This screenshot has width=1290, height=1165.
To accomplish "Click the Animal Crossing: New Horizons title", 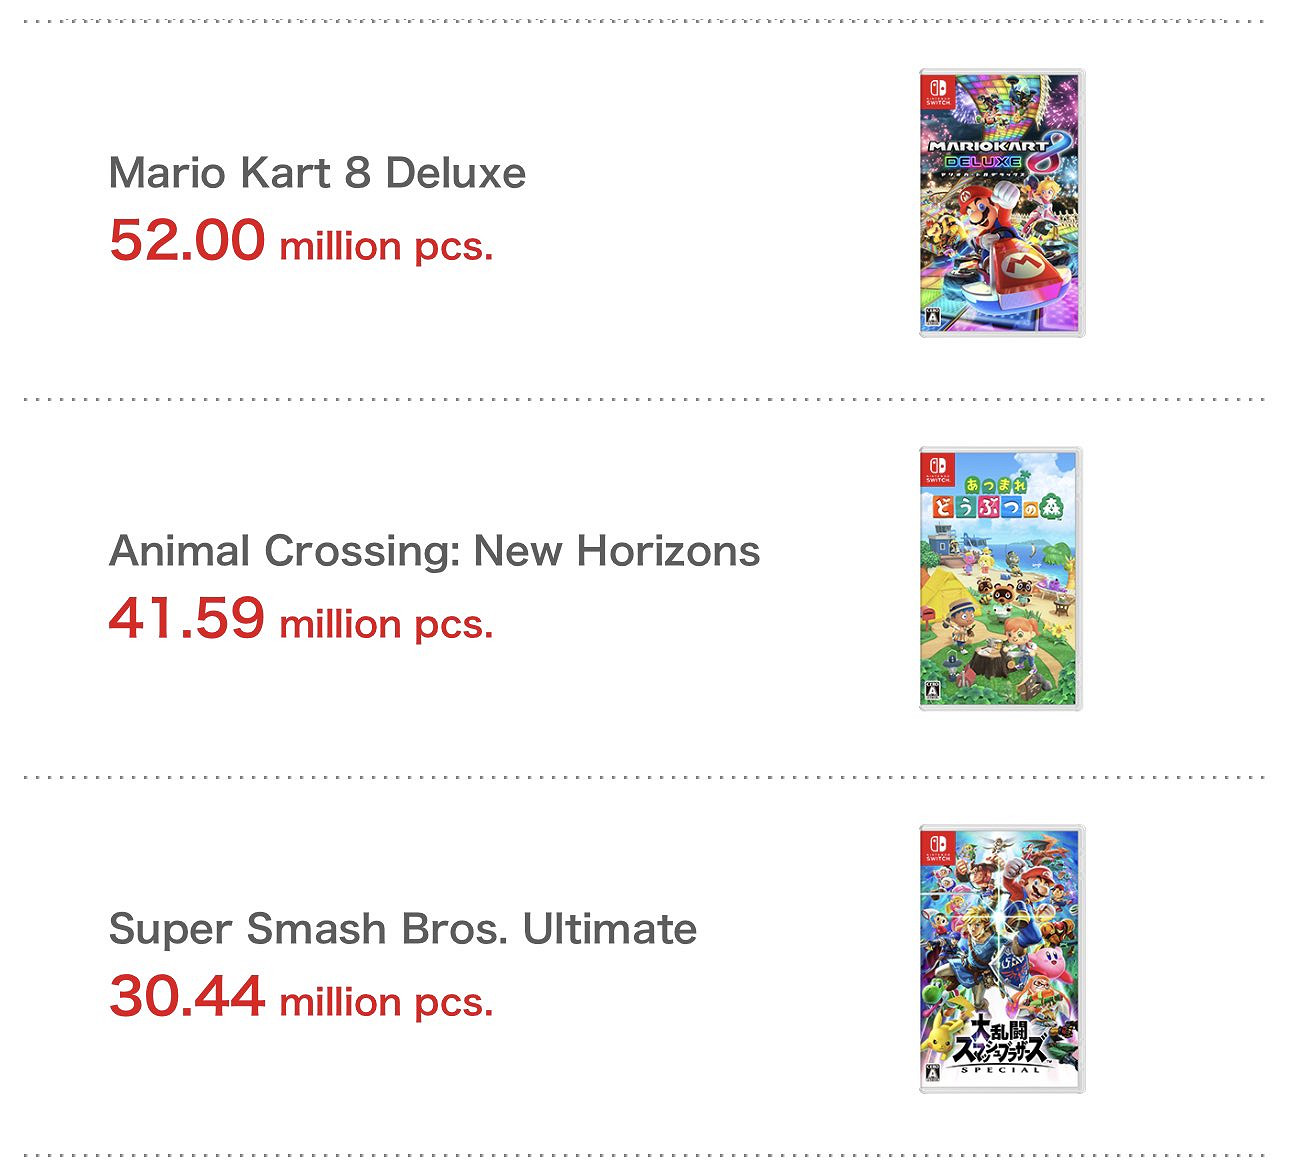I will coord(434,551).
